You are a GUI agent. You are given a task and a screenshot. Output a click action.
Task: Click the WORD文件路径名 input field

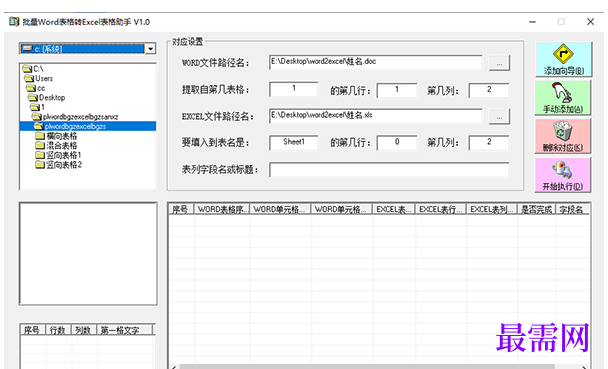tap(376, 62)
